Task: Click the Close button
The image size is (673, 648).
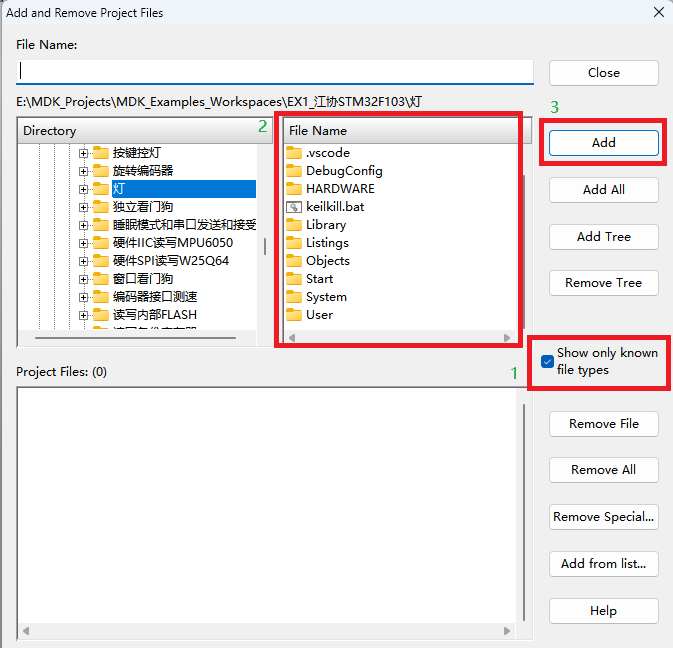Action: click(x=603, y=73)
